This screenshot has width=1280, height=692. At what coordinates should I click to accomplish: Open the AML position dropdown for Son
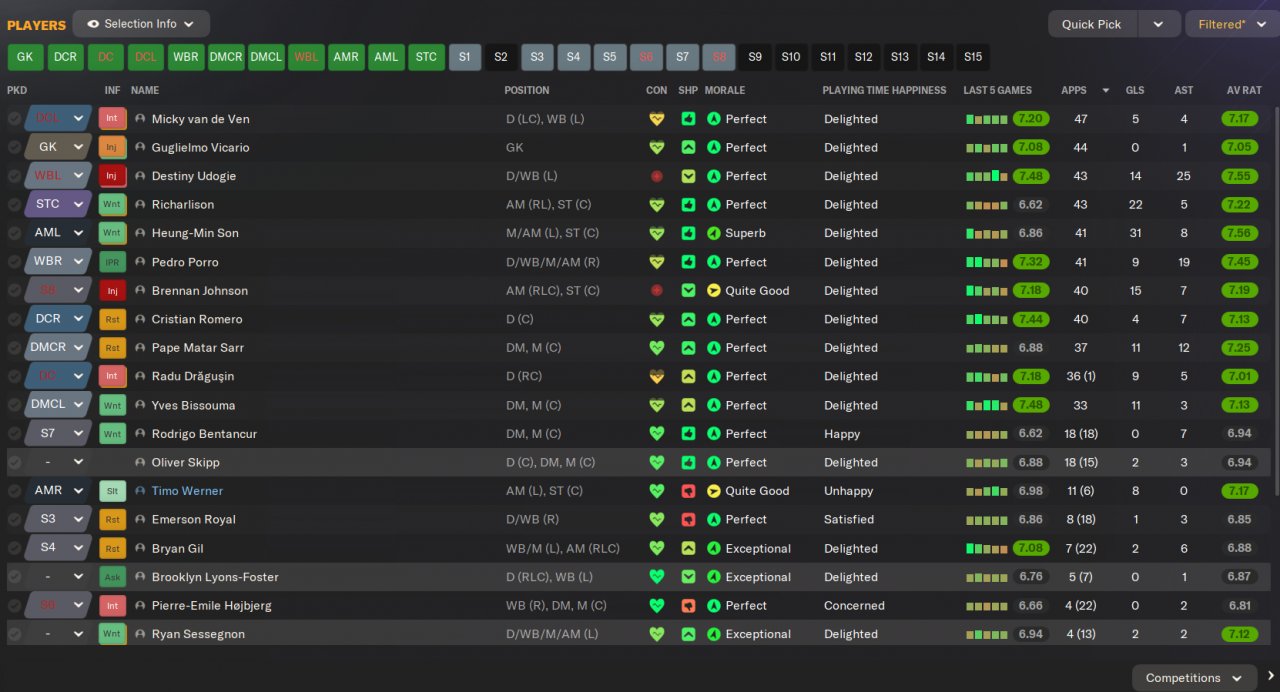pyautogui.click(x=58, y=233)
